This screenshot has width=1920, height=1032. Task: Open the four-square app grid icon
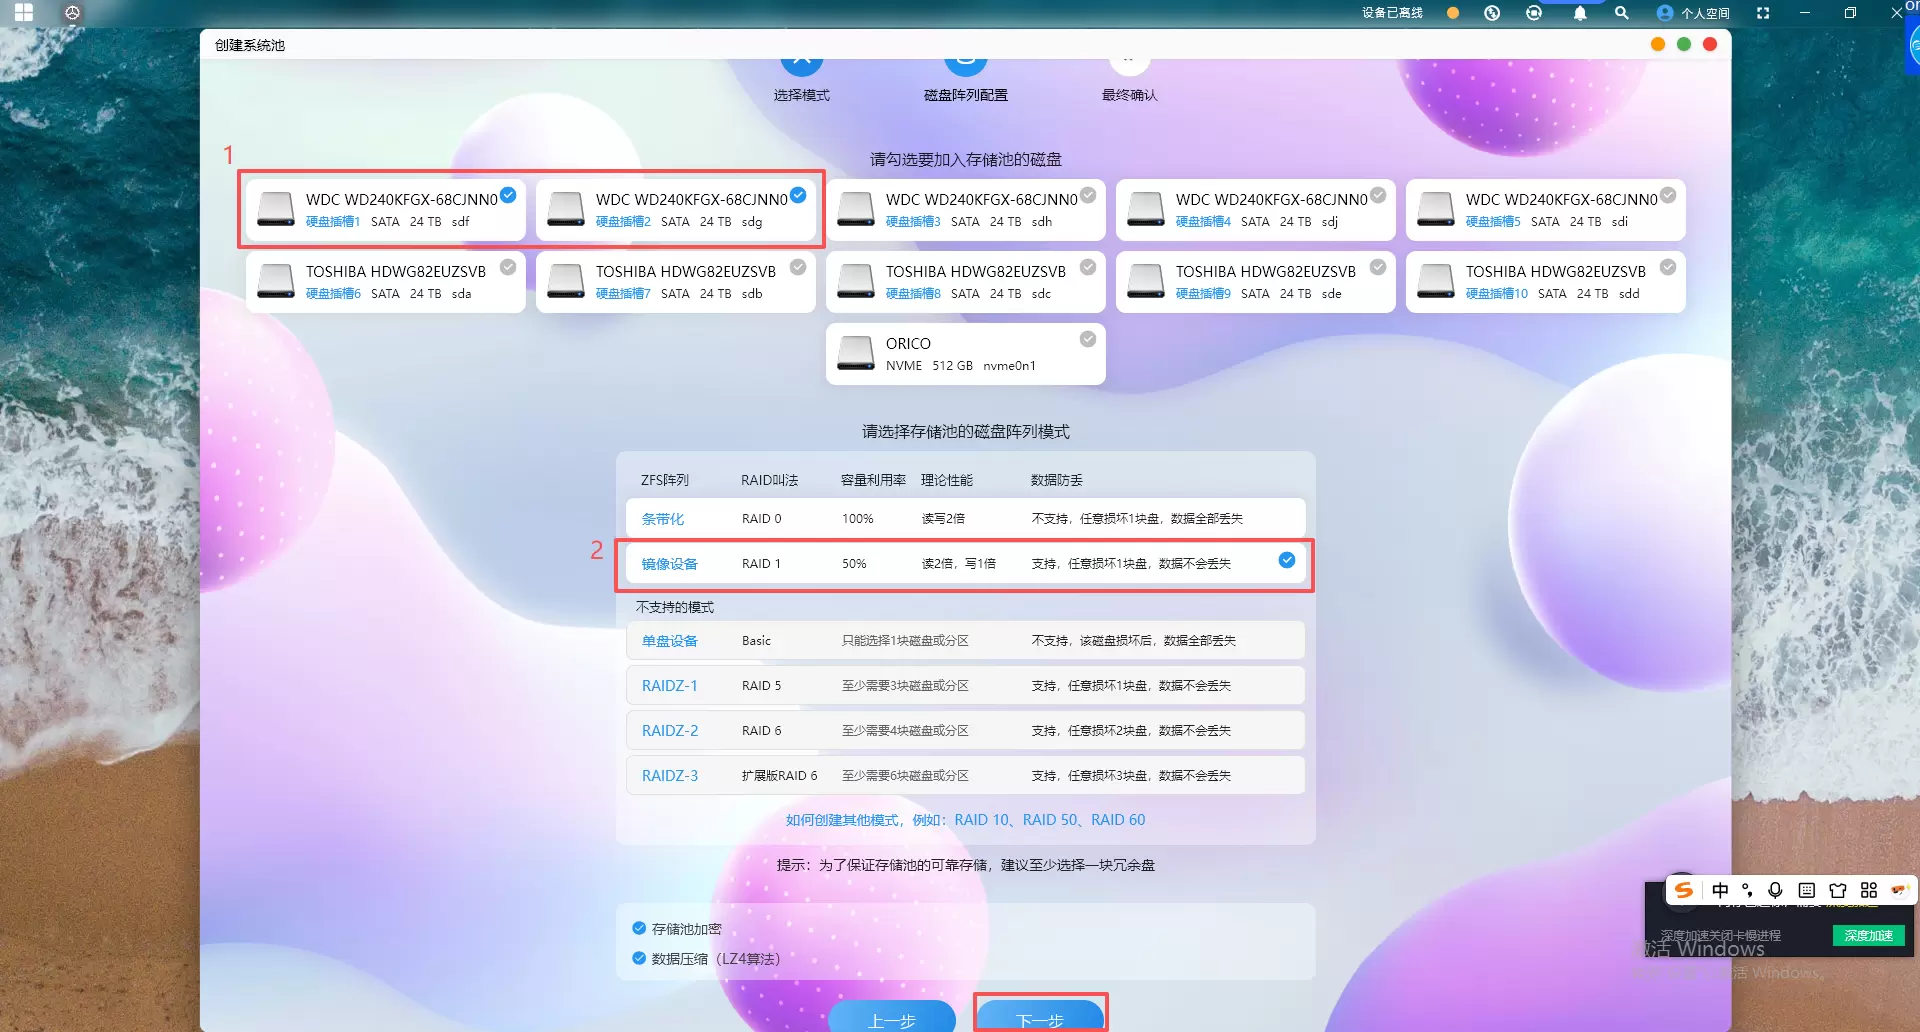pyautogui.click(x=24, y=13)
